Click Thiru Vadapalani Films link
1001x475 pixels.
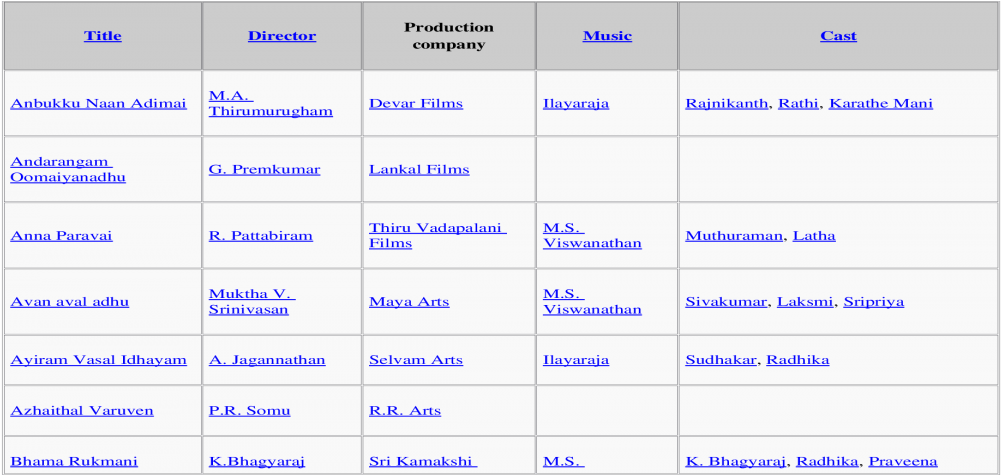tap(438, 236)
